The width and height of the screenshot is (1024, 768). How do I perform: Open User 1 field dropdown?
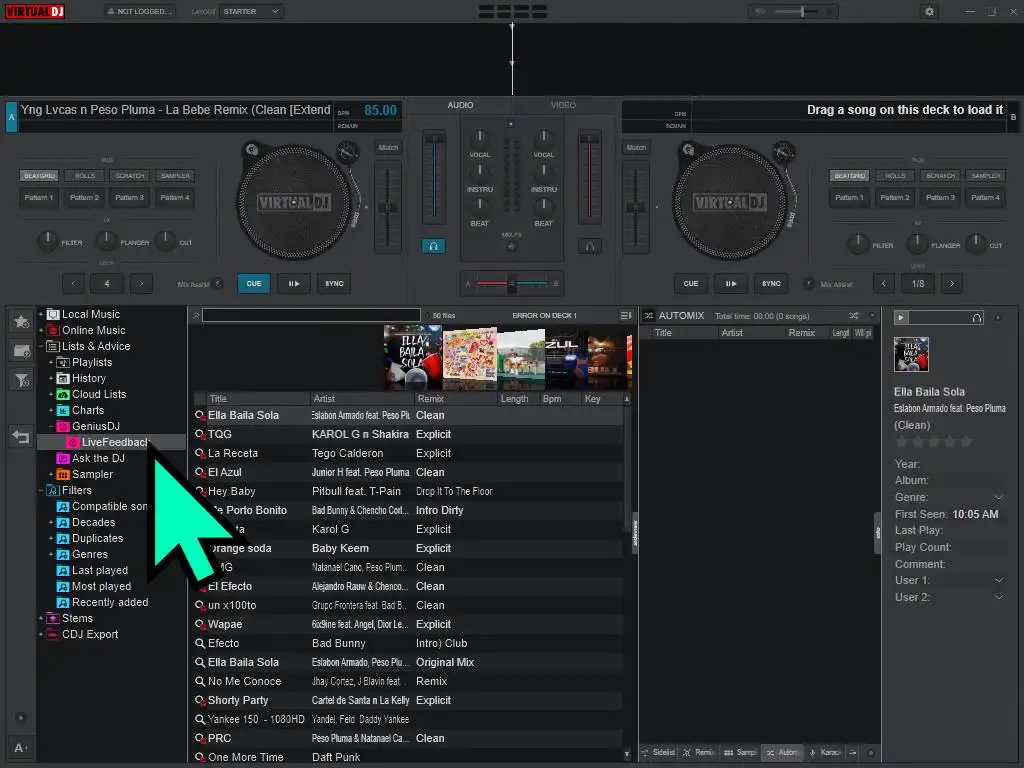[999, 581]
